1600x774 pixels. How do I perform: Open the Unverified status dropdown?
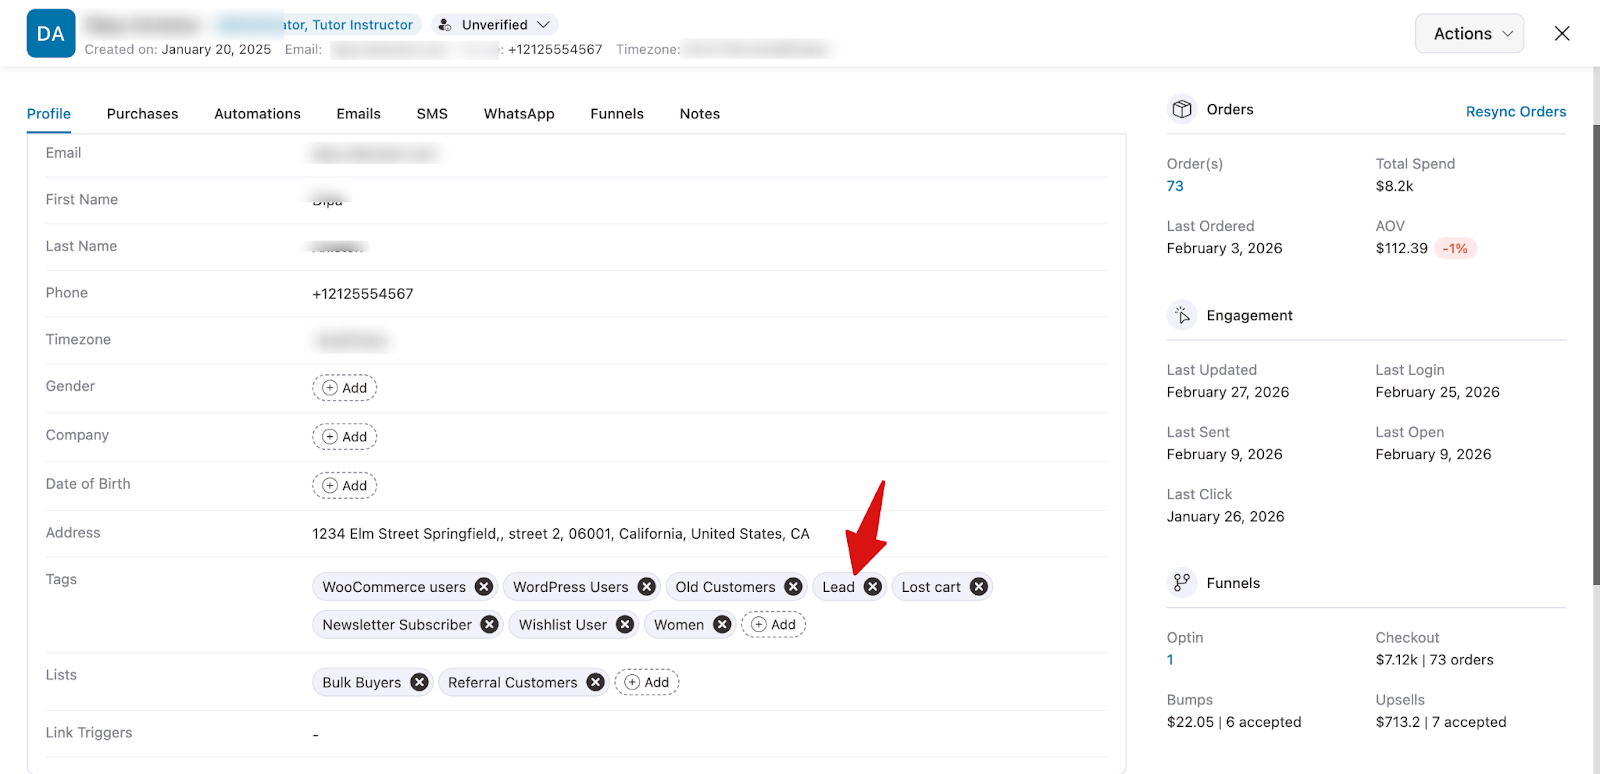pos(496,25)
